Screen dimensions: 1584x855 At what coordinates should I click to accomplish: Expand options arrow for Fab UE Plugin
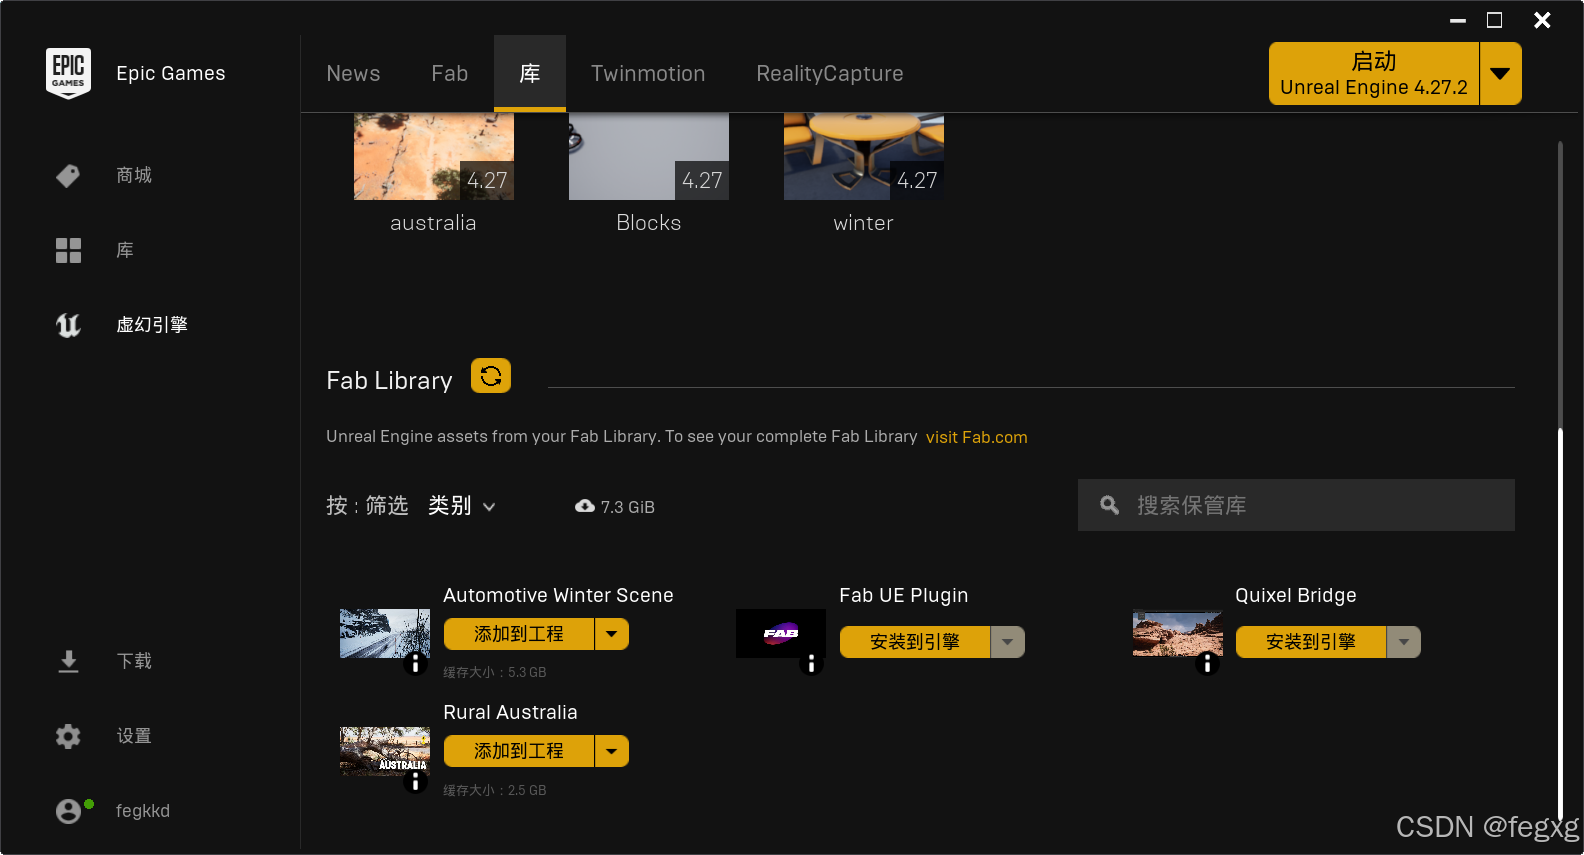pos(1007,642)
